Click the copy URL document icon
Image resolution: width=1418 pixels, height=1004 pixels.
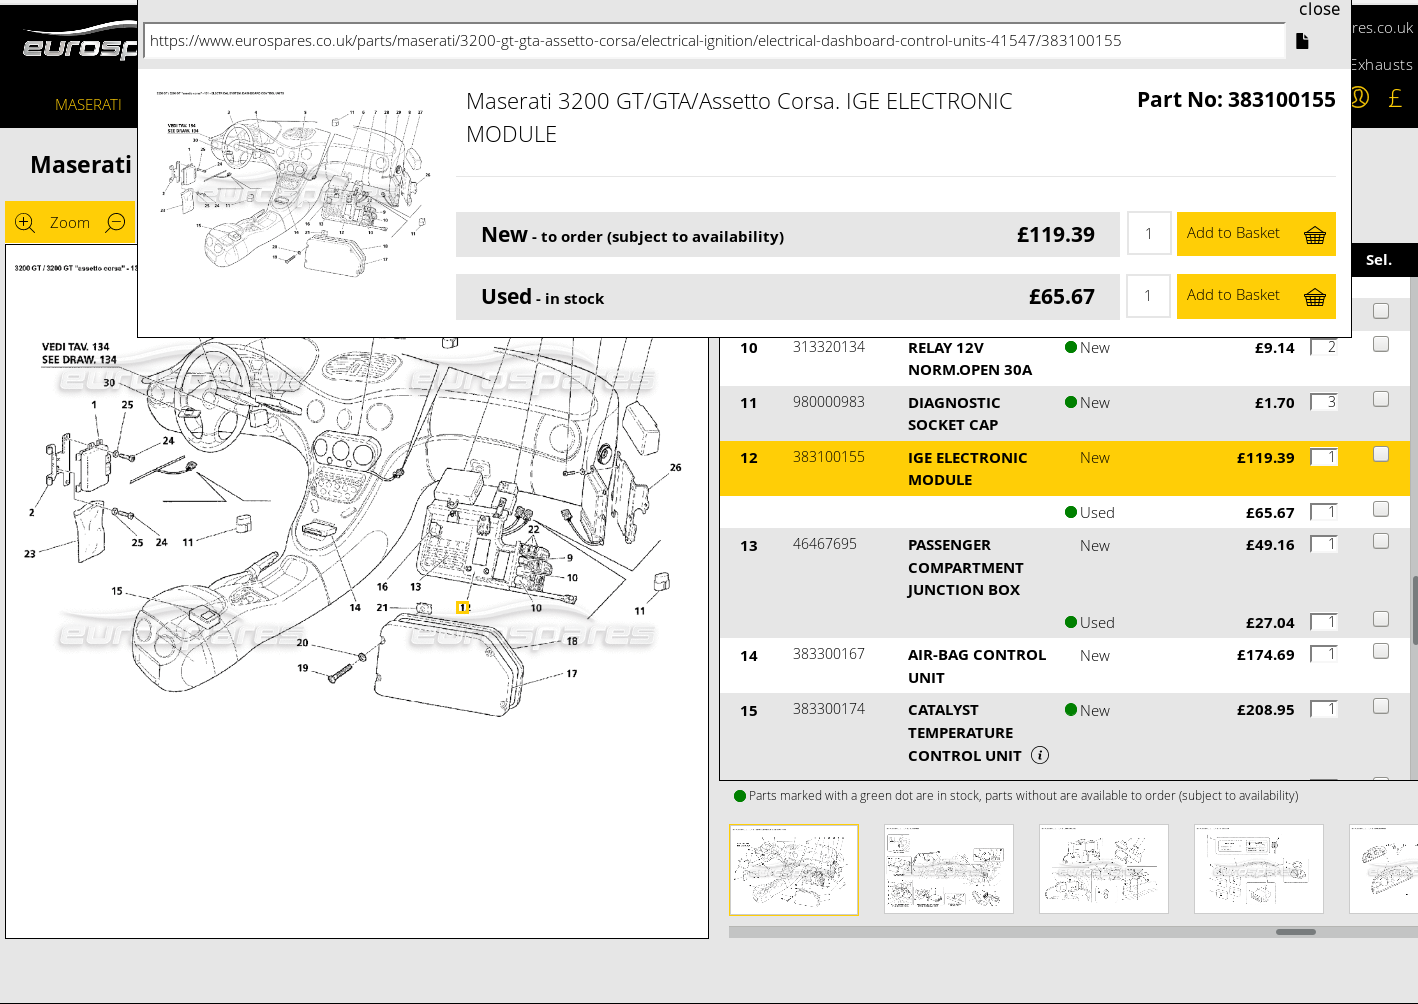[x=1302, y=41]
